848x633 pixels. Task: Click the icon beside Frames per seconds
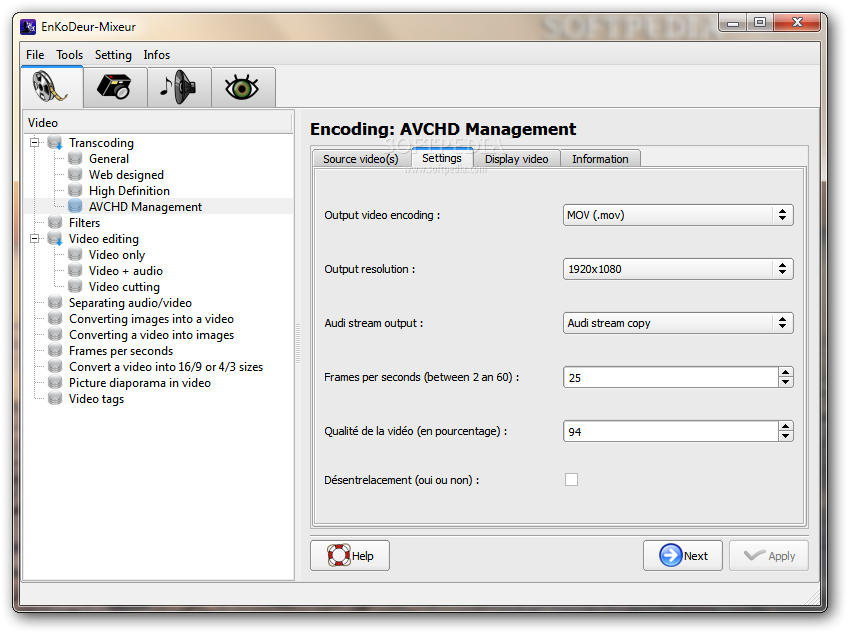tap(55, 351)
